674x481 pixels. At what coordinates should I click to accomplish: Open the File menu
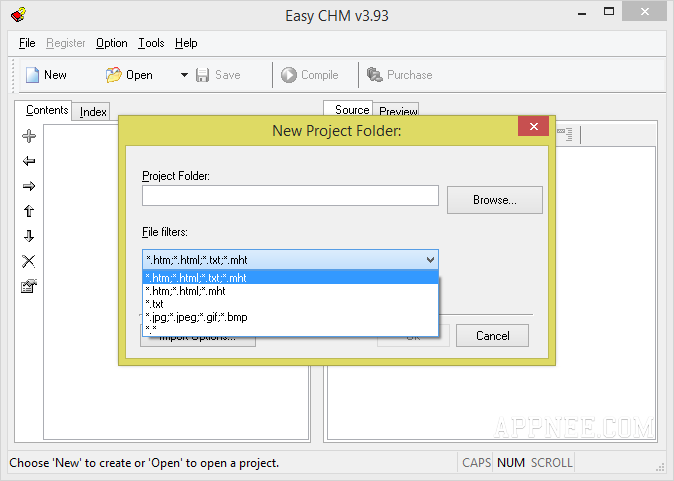[27, 43]
